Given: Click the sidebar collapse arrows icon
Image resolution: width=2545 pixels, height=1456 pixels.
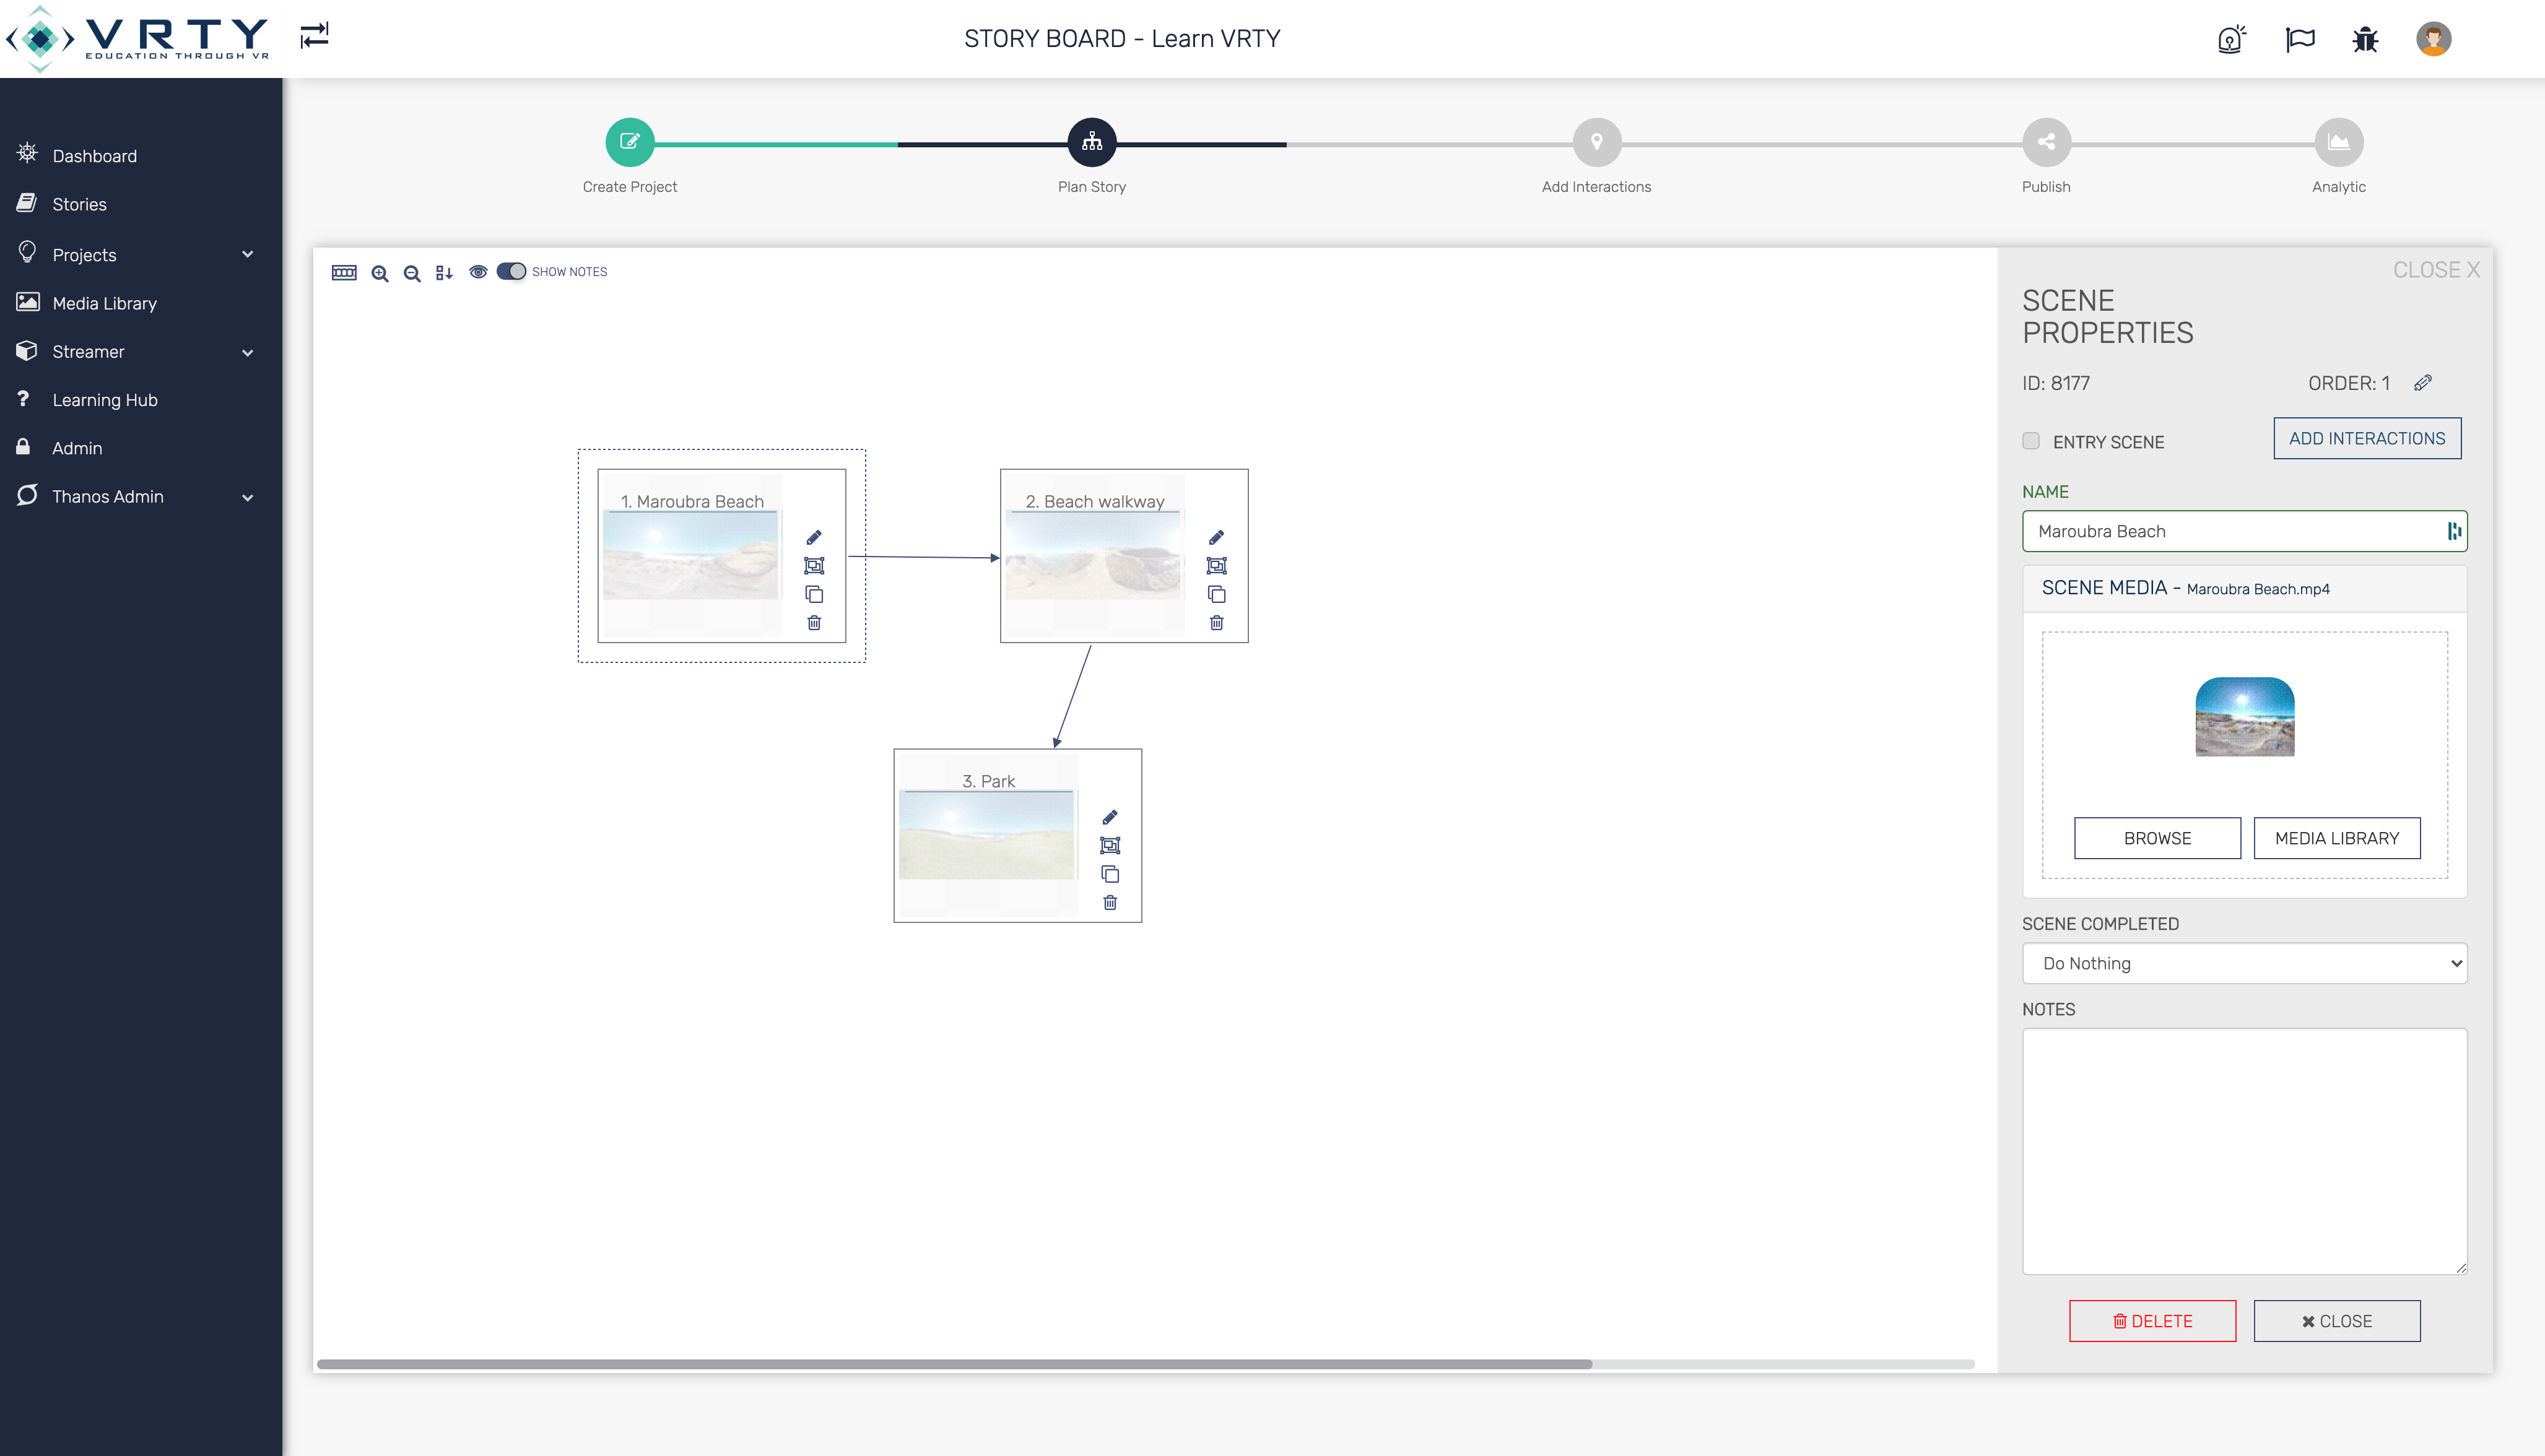Looking at the screenshot, I should [x=314, y=36].
